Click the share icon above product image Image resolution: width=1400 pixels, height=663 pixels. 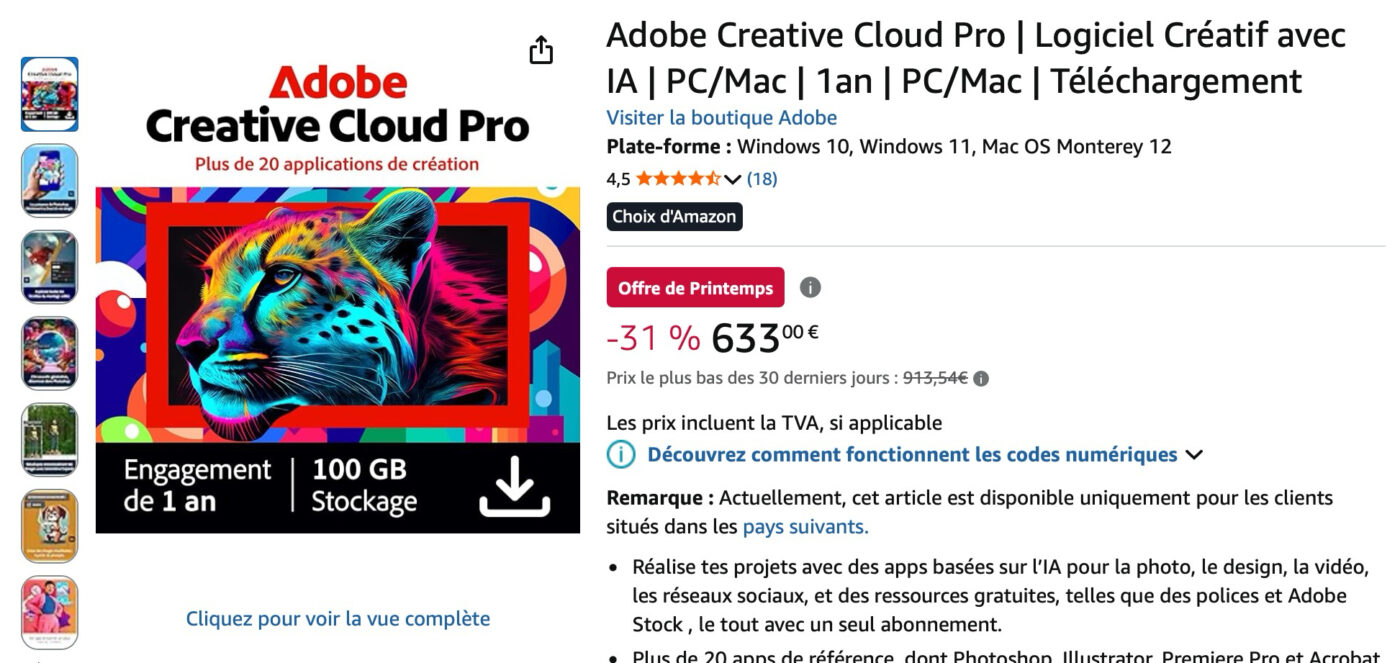[541, 50]
